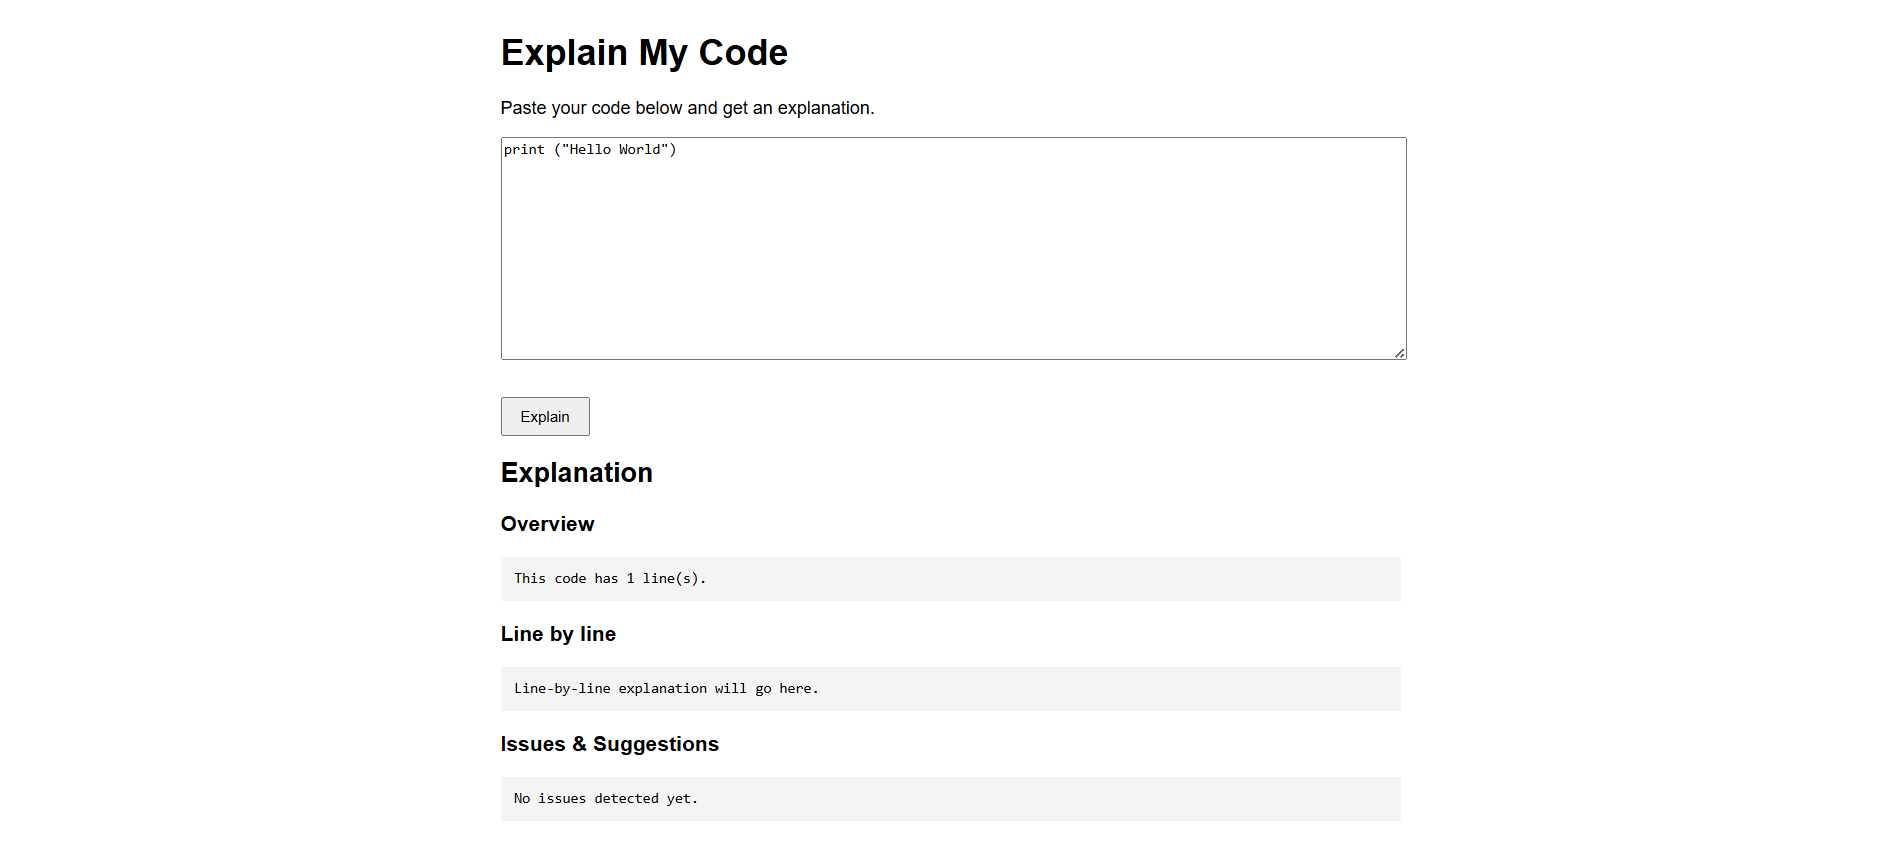Click the "Explain My Code" page title
Image resolution: width=1895 pixels, height=861 pixels.
644,53
